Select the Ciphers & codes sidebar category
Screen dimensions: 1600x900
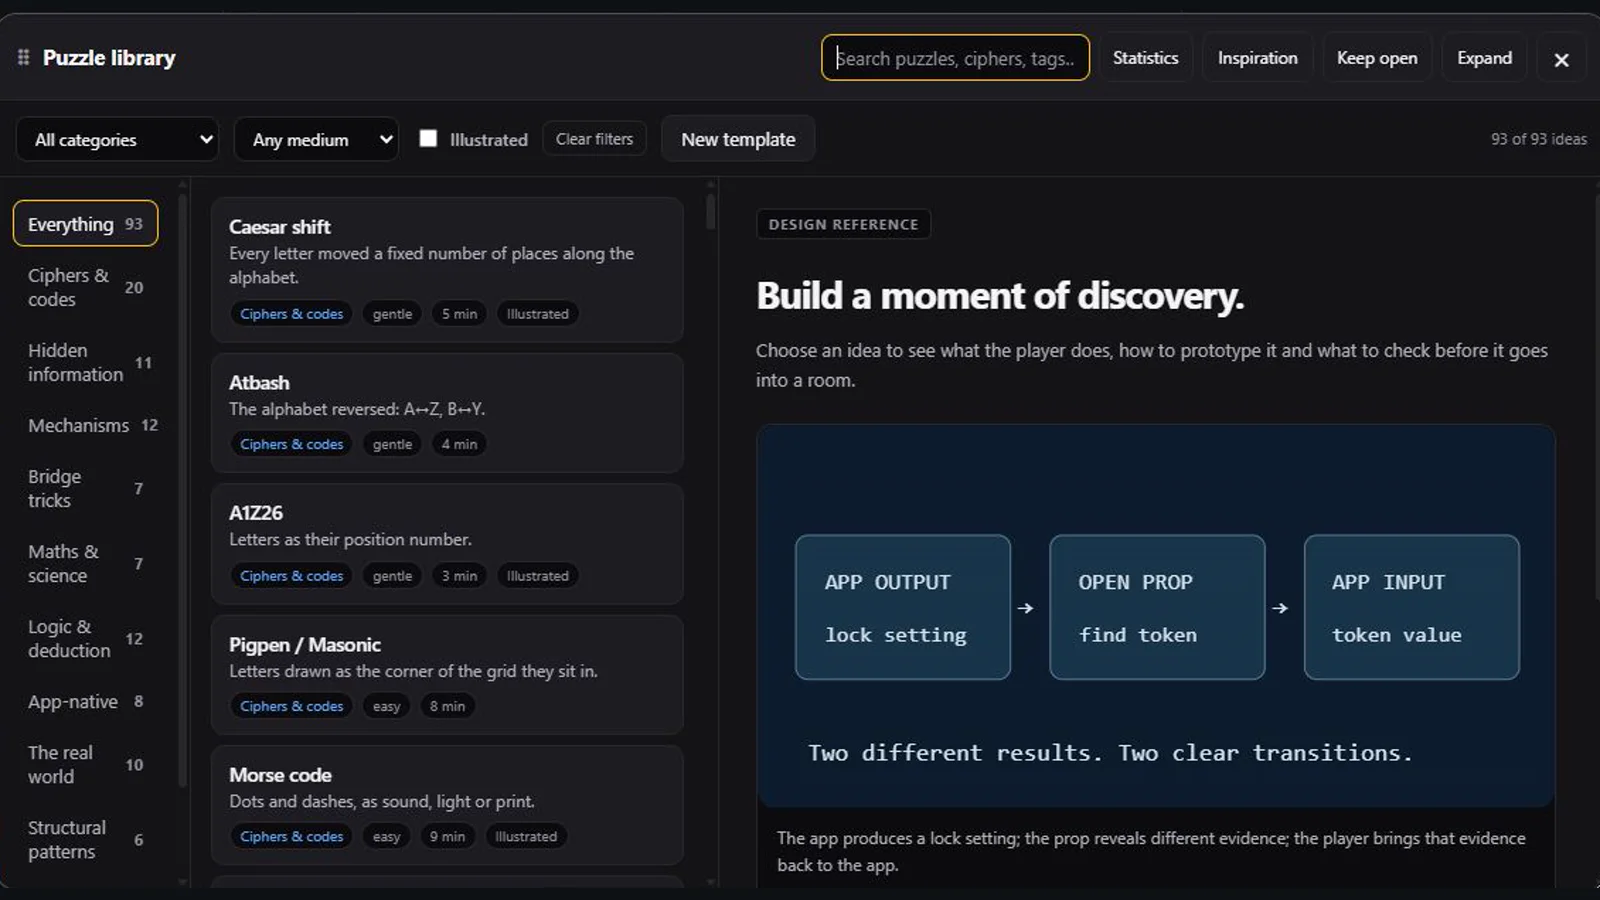pos(85,287)
